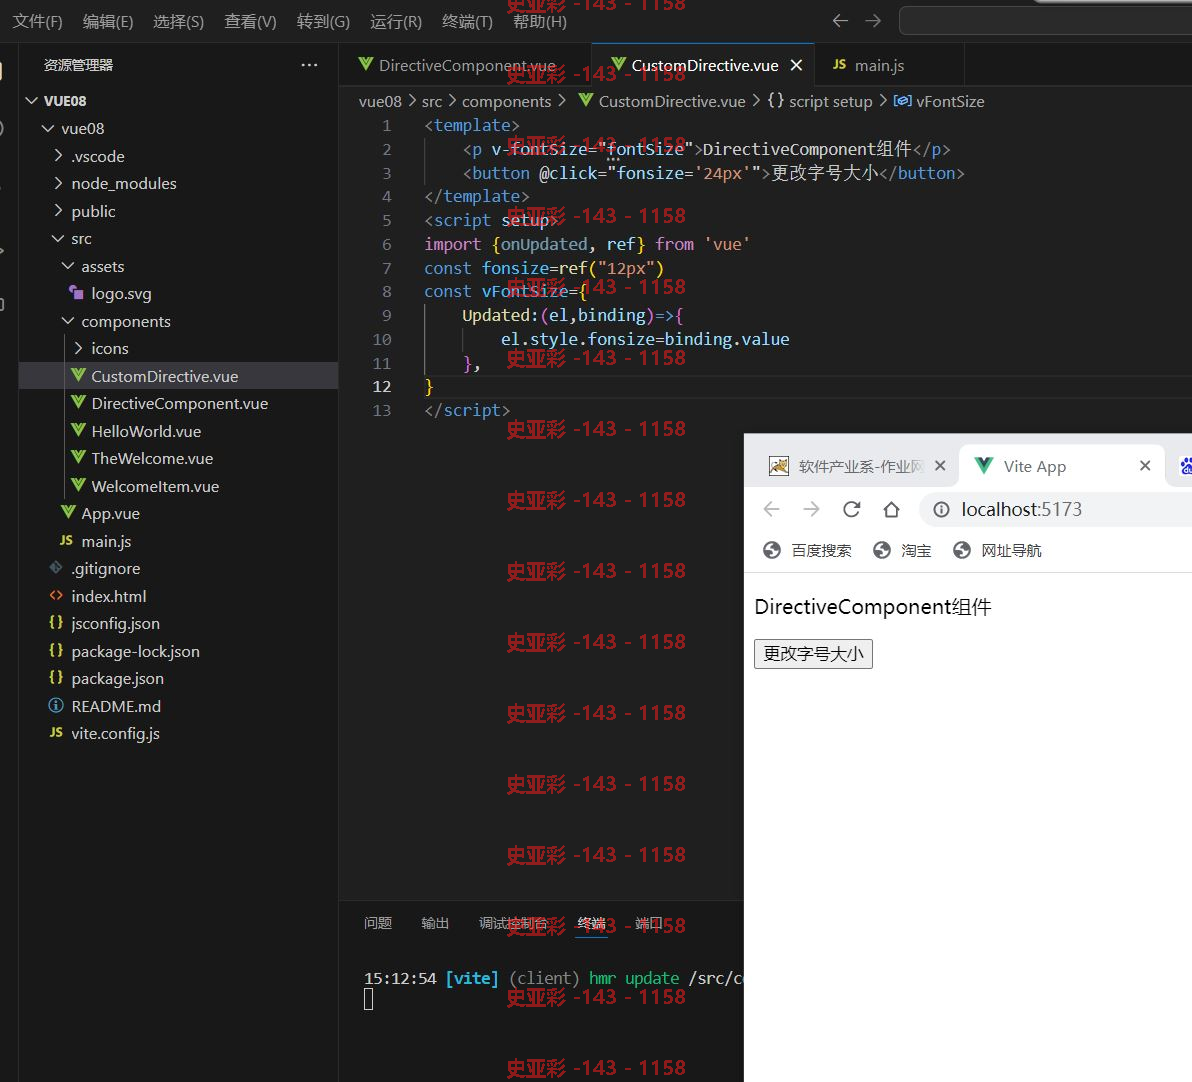Click the browser home button
The height and width of the screenshot is (1082, 1192).
coord(891,509)
